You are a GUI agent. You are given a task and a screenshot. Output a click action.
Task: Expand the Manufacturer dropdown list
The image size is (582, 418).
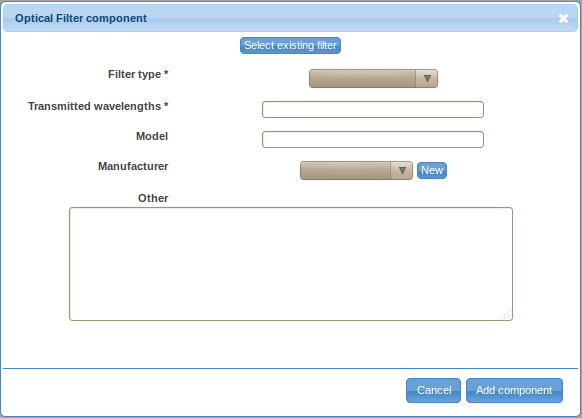click(356, 170)
